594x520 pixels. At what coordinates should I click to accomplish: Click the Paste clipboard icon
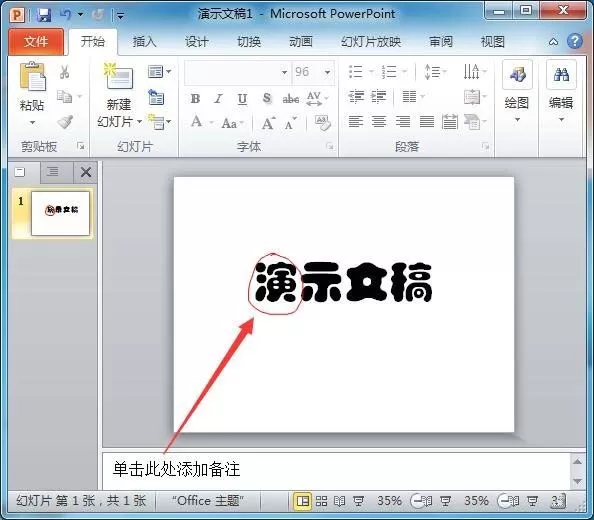(x=33, y=77)
